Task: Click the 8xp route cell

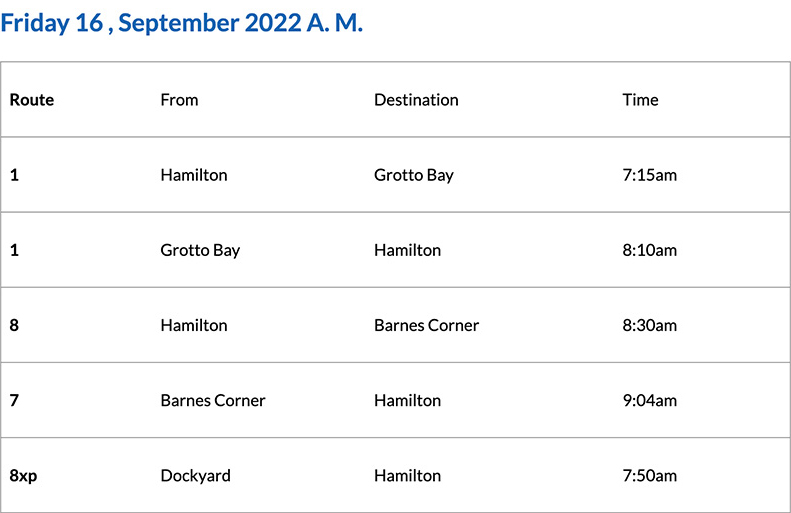Action: (23, 475)
